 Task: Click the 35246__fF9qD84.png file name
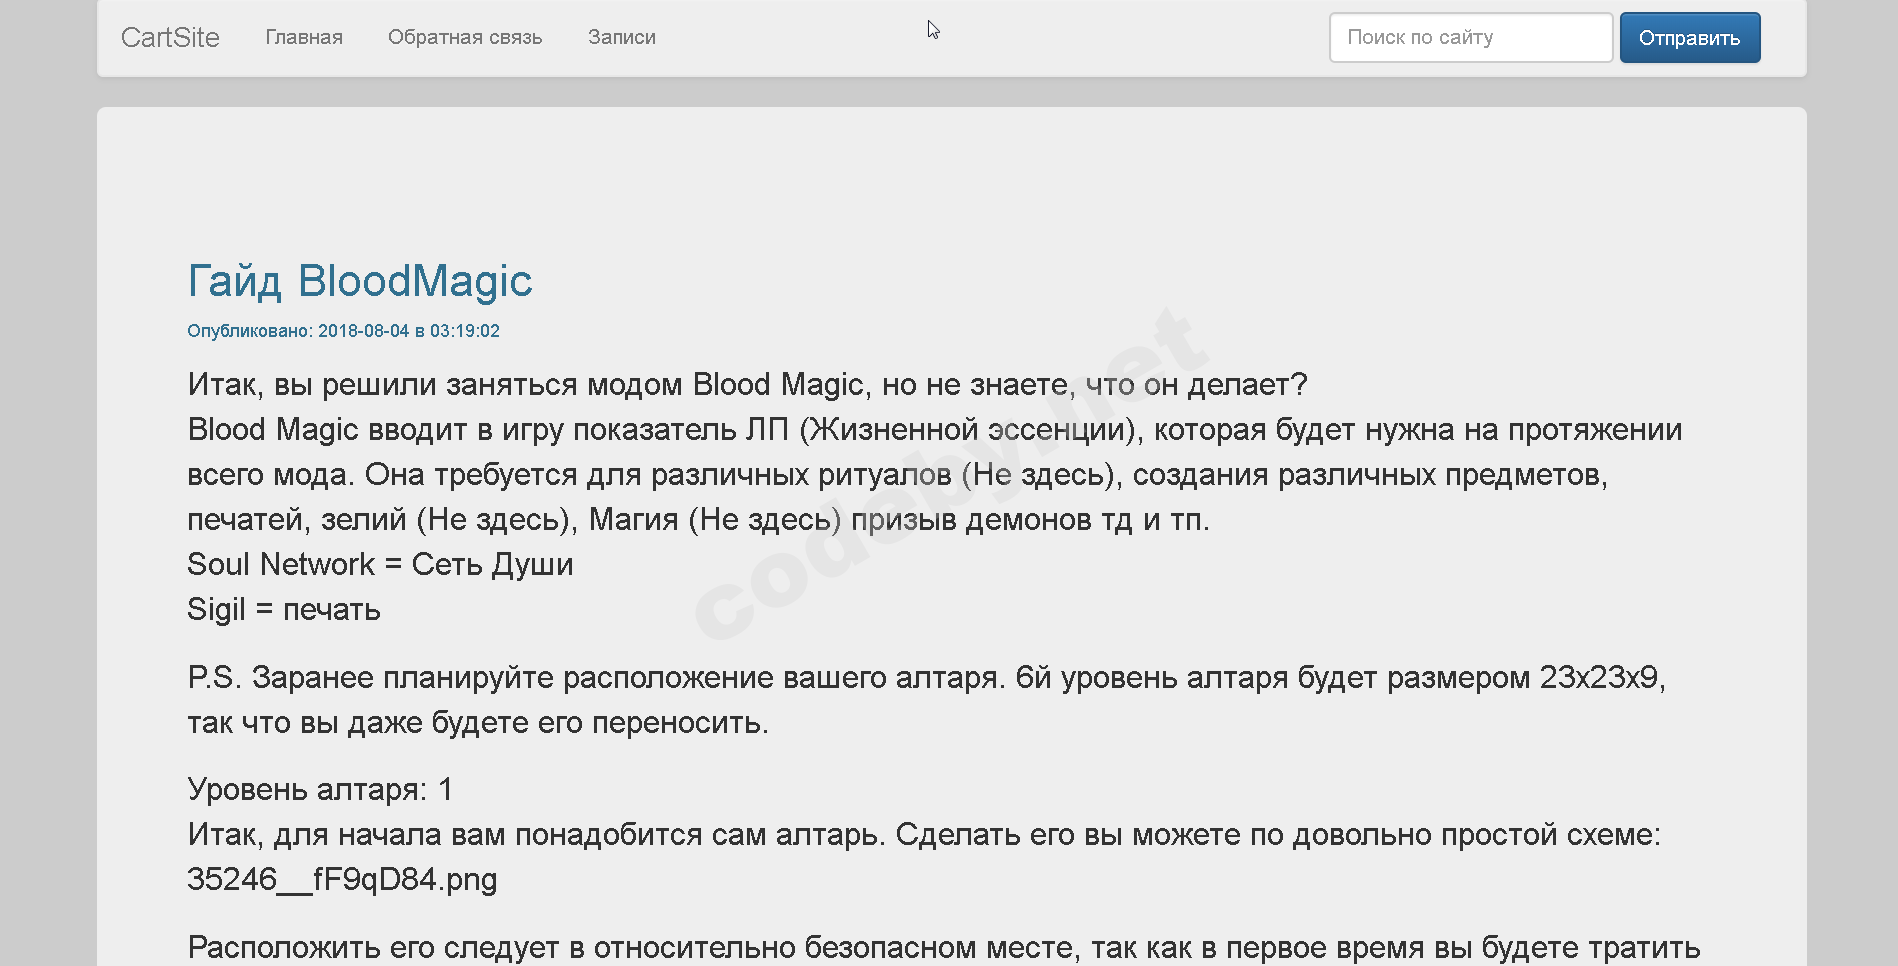(342, 879)
